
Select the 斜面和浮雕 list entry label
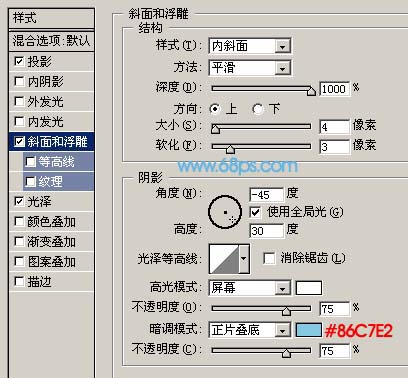(57, 142)
